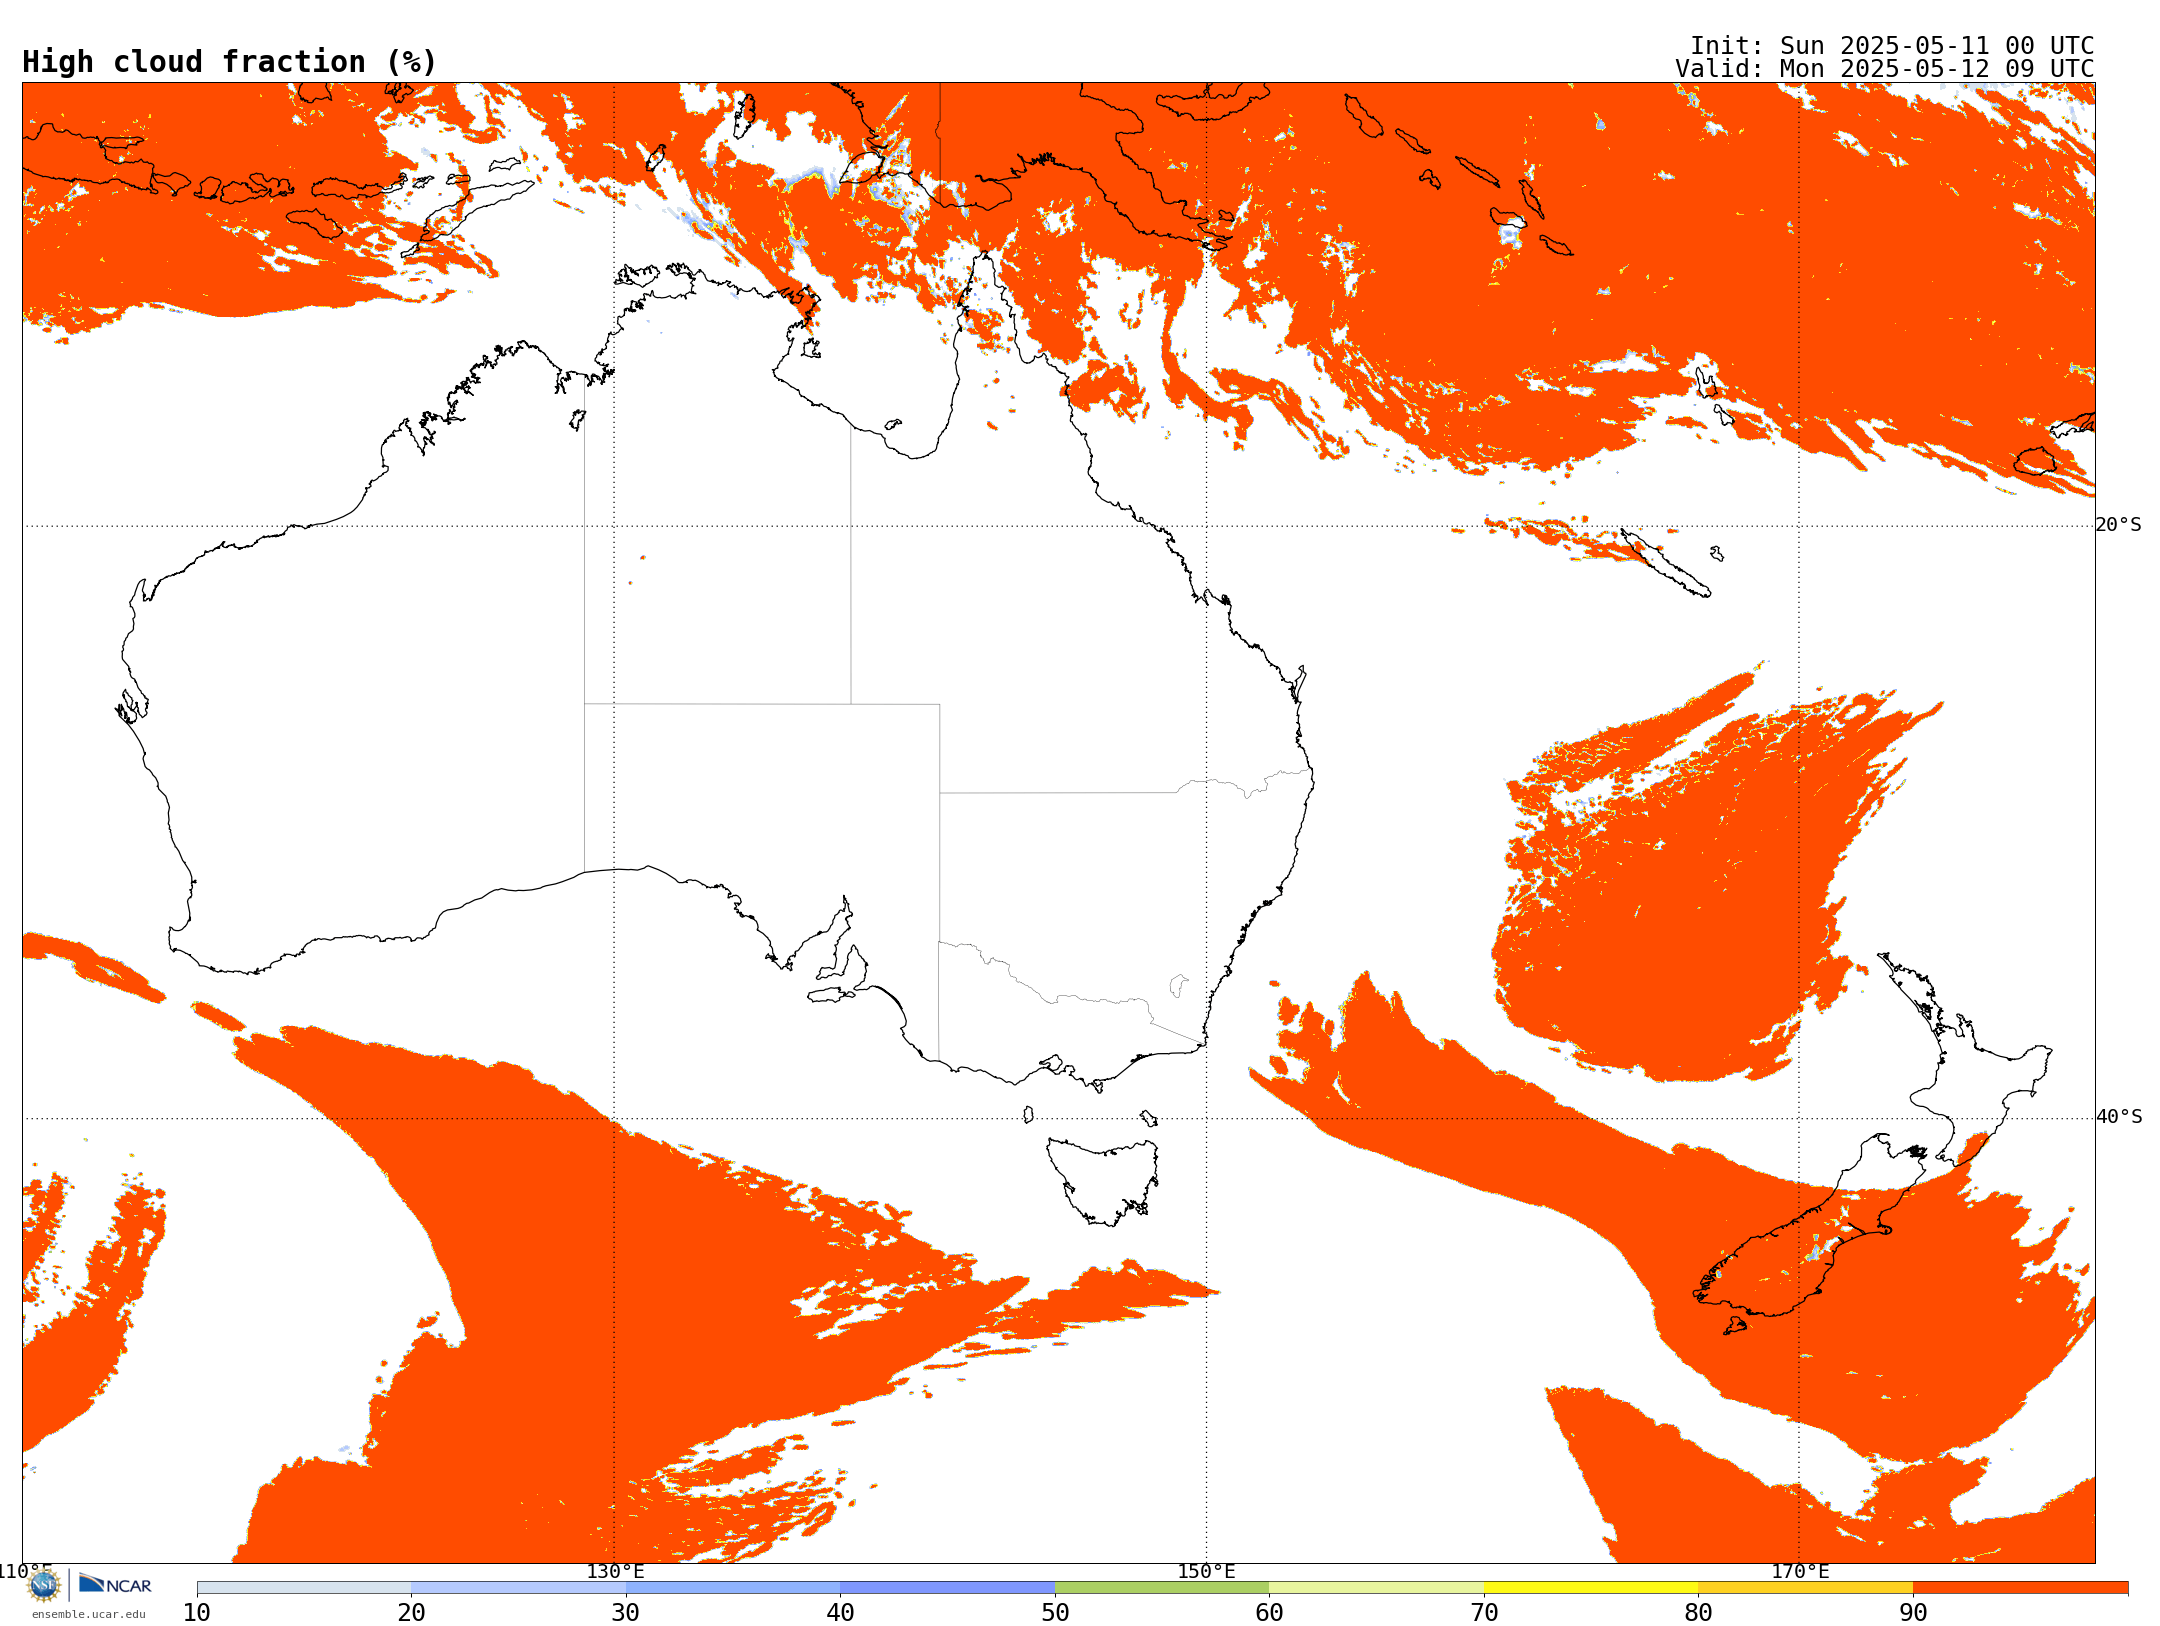This screenshot has width=2160, height=1626.
Task: Click the blue 30-40 colorbar segment
Action: click(x=733, y=1588)
